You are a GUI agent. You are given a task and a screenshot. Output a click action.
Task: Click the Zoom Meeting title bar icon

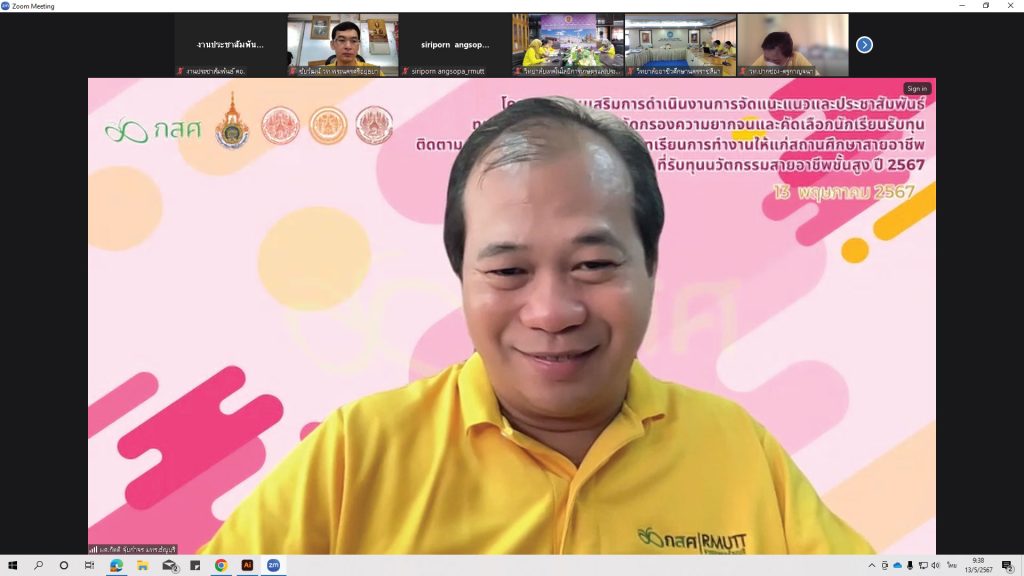tap(6, 6)
